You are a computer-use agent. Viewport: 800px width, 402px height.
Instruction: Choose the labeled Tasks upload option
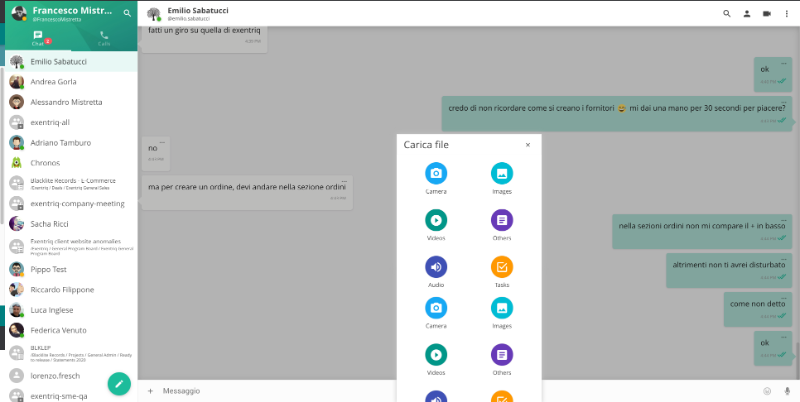tap(502, 268)
